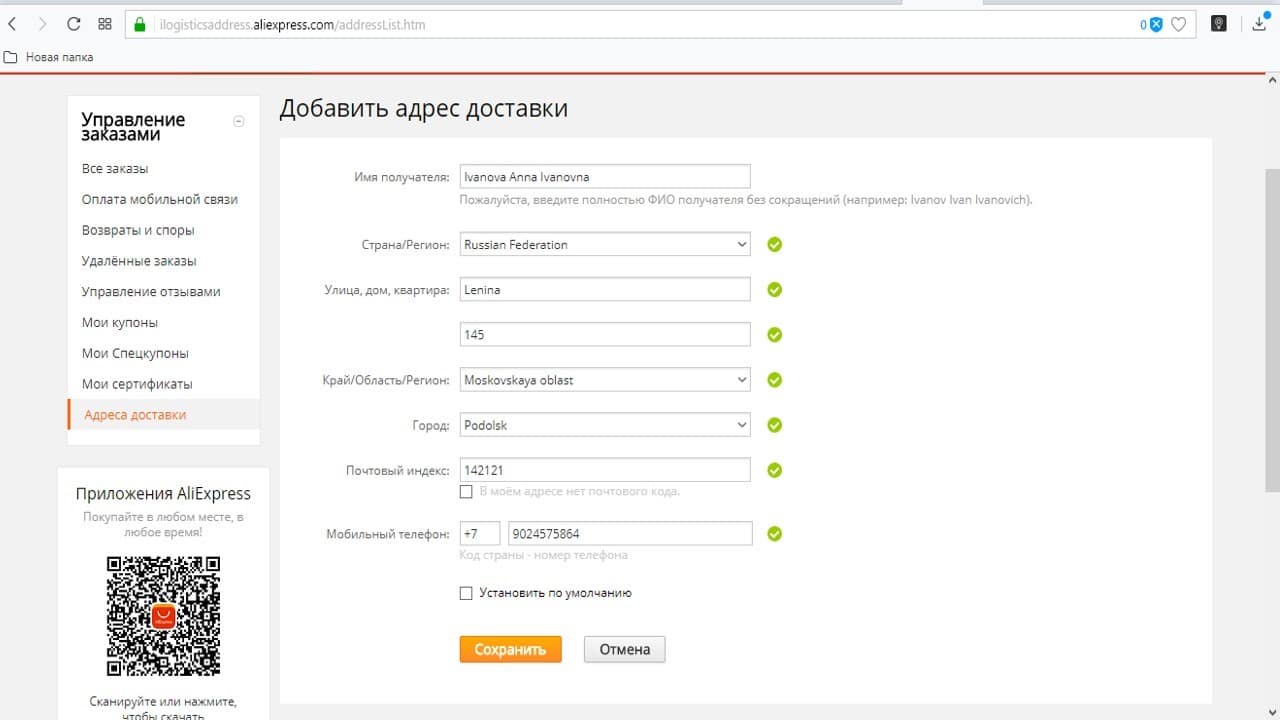The height and width of the screenshot is (720, 1280).
Task: Click the QR code for the AliExpress app
Action: 163,616
